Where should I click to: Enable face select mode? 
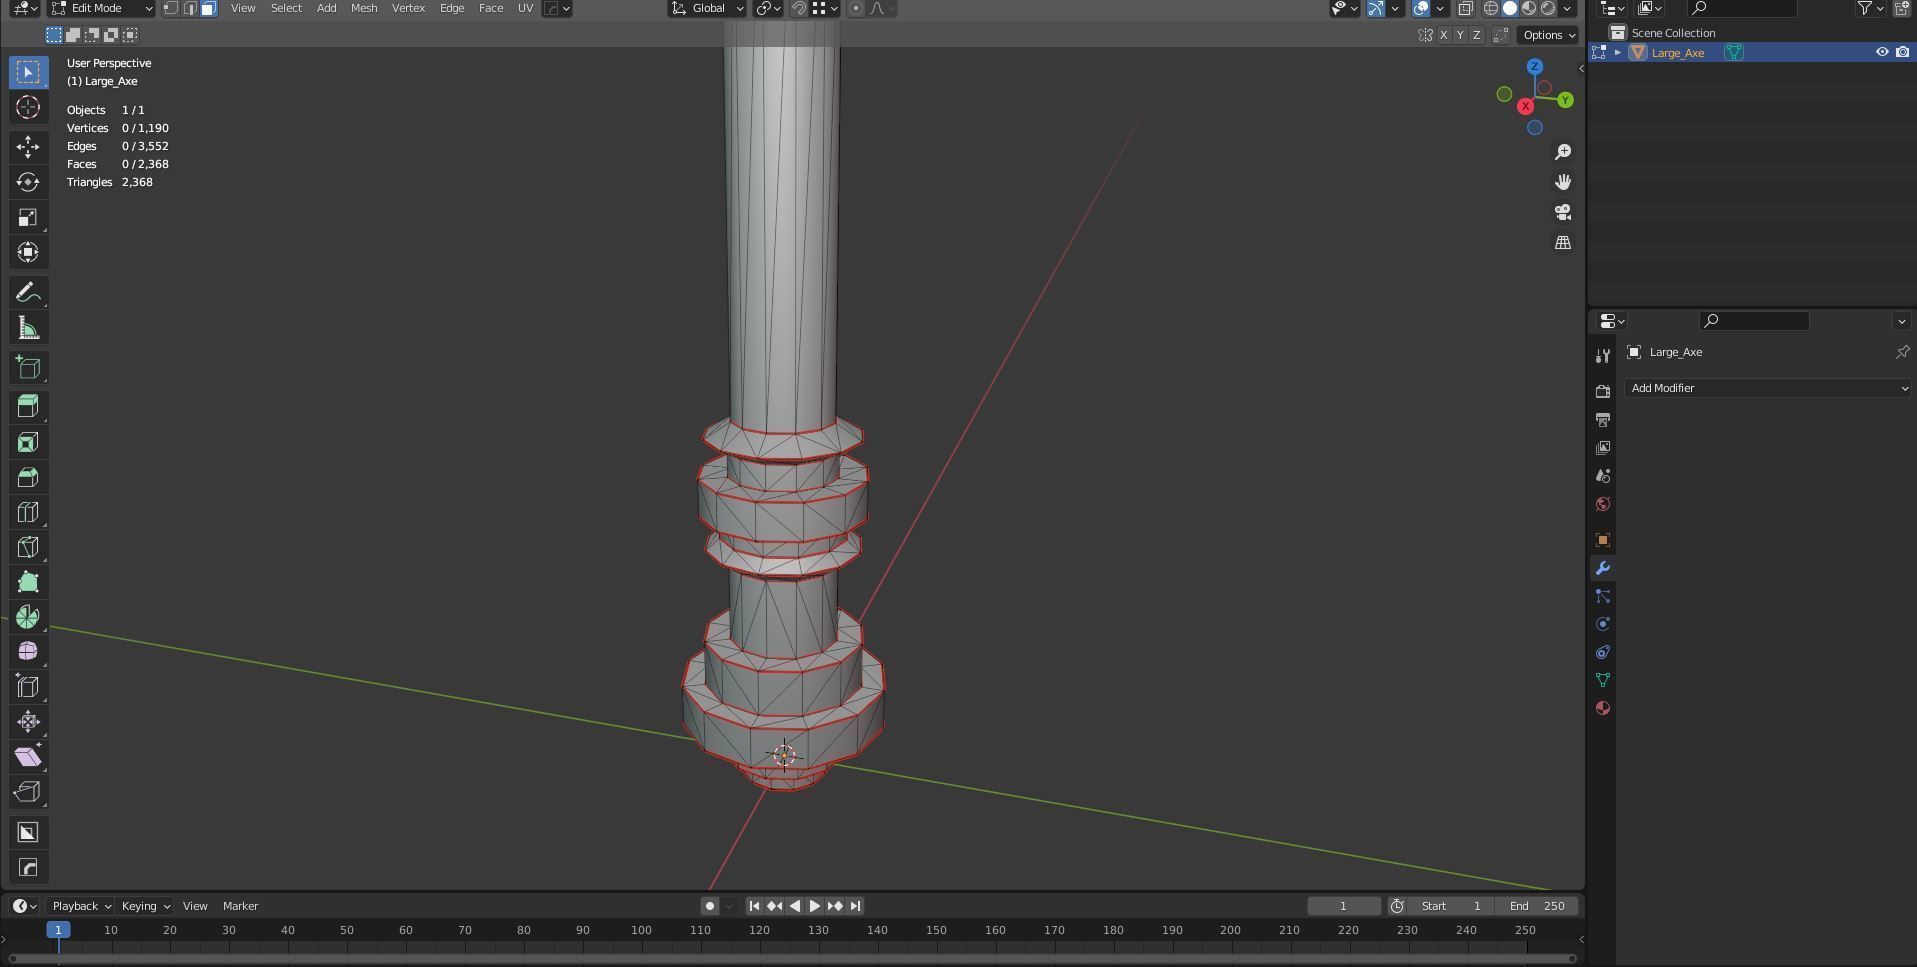[208, 8]
